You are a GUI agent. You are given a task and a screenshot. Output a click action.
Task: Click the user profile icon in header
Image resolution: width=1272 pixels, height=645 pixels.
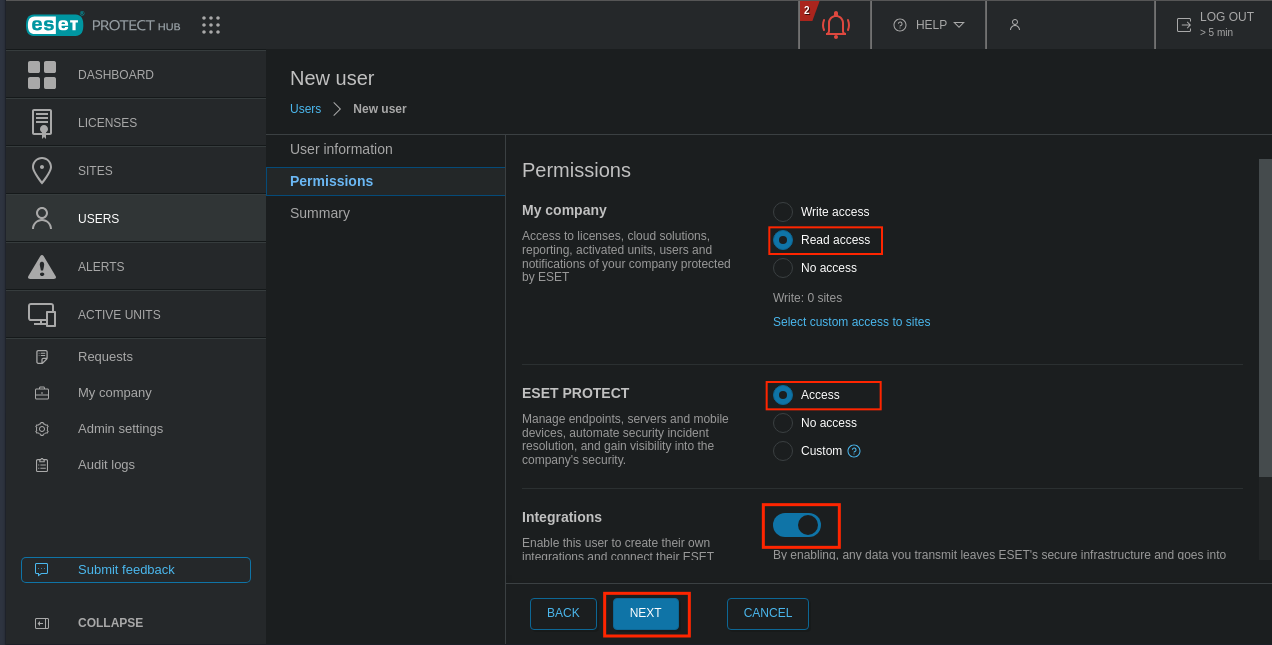1014,25
